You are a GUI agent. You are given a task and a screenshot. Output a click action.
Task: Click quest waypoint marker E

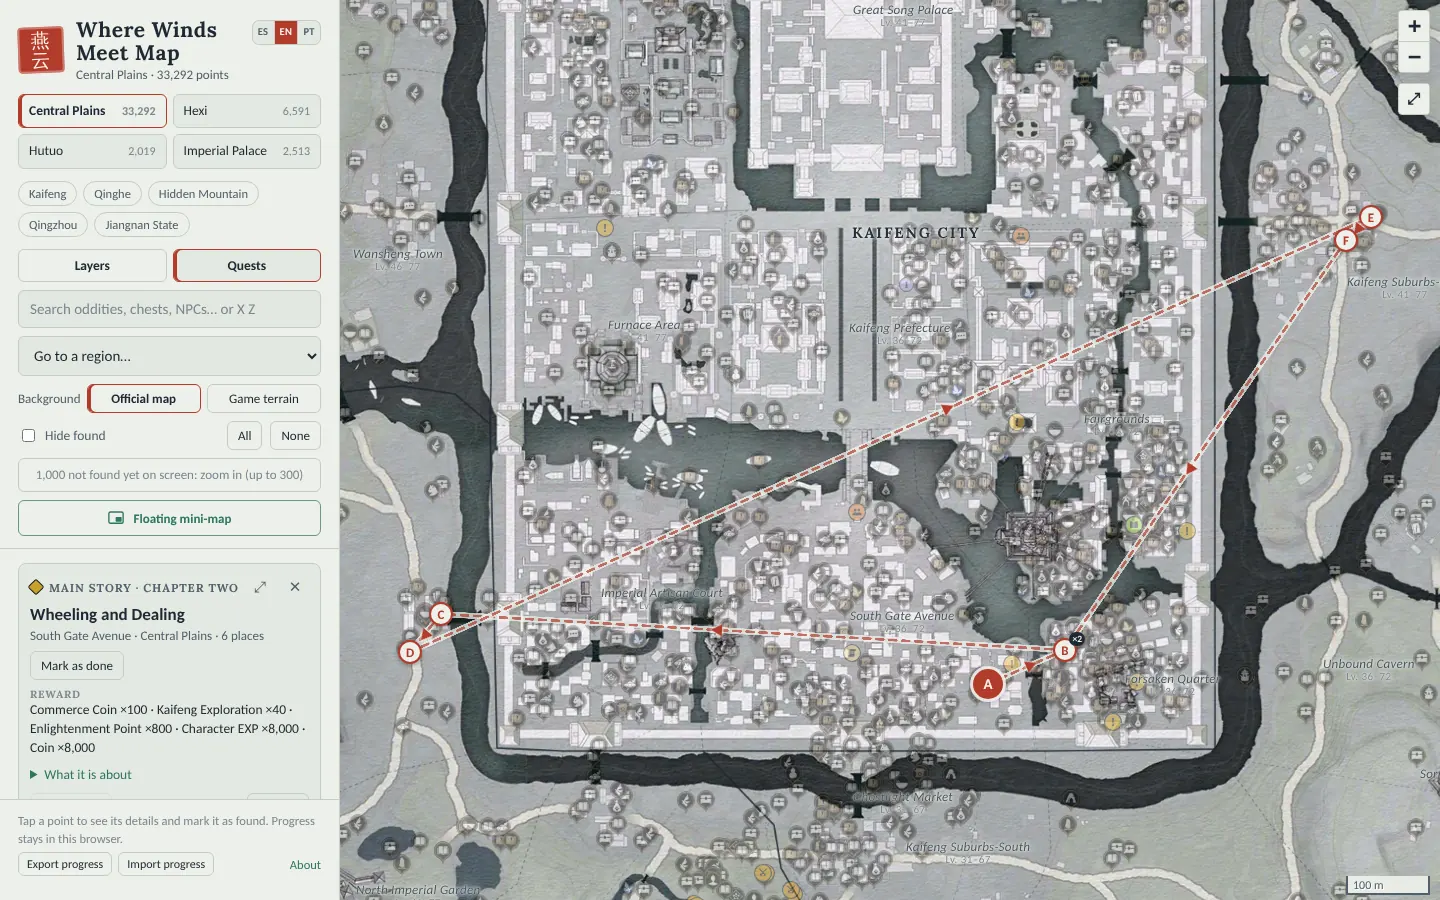tap(1371, 217)
